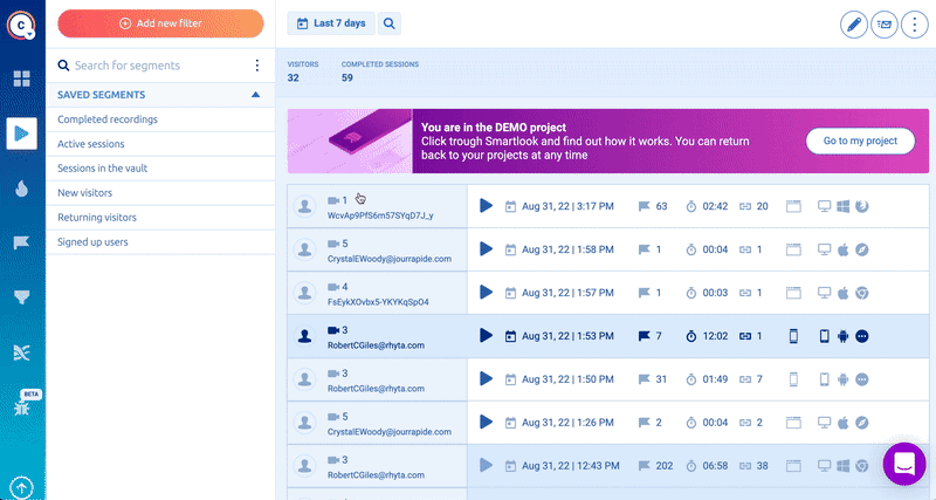Open the Smartlook logo account menu

pyautogui.click(x=21, y=25)
